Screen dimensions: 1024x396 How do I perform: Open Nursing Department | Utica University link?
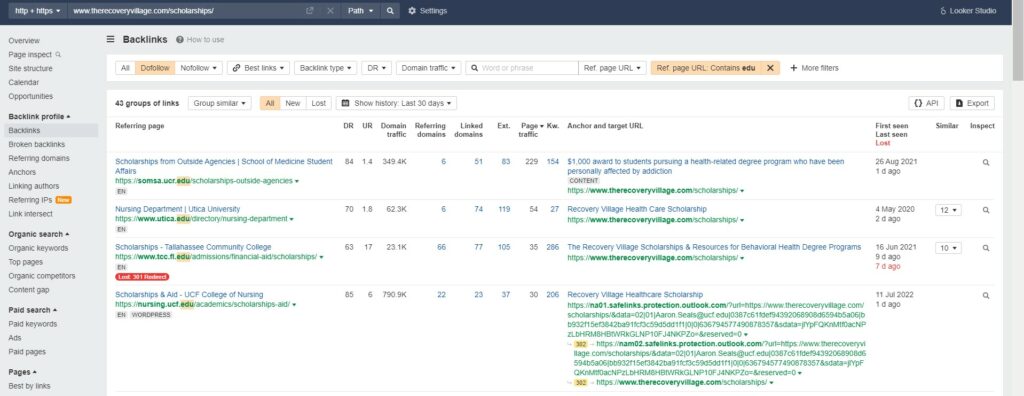click(x=178, y=209)
